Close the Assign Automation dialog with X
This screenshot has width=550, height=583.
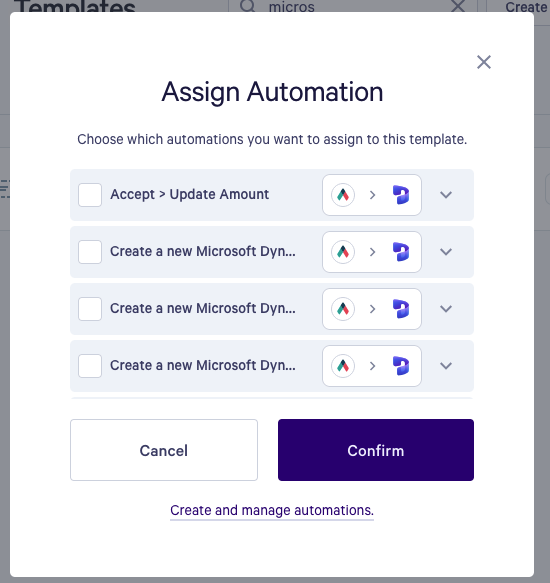coord(484,62)
